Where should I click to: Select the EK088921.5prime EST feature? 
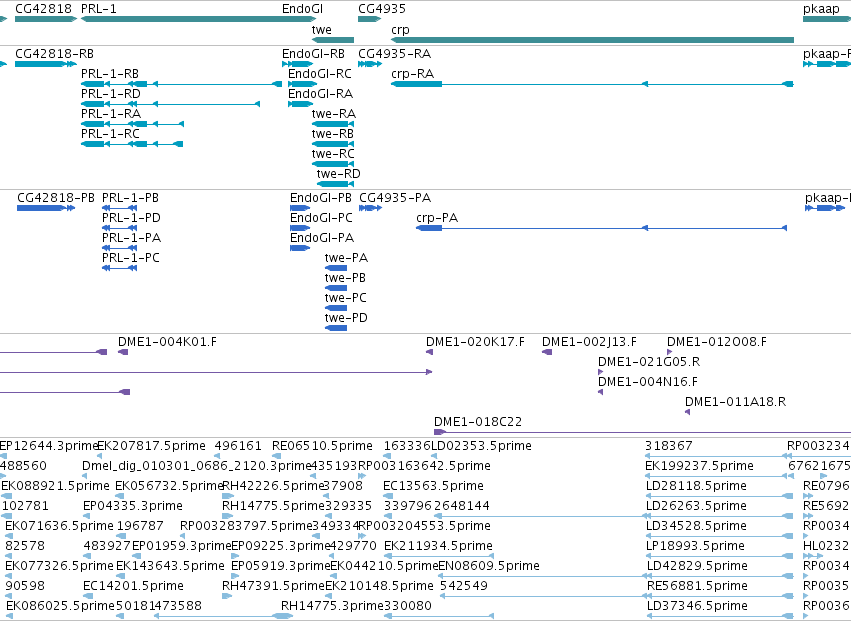coord(7,496)
